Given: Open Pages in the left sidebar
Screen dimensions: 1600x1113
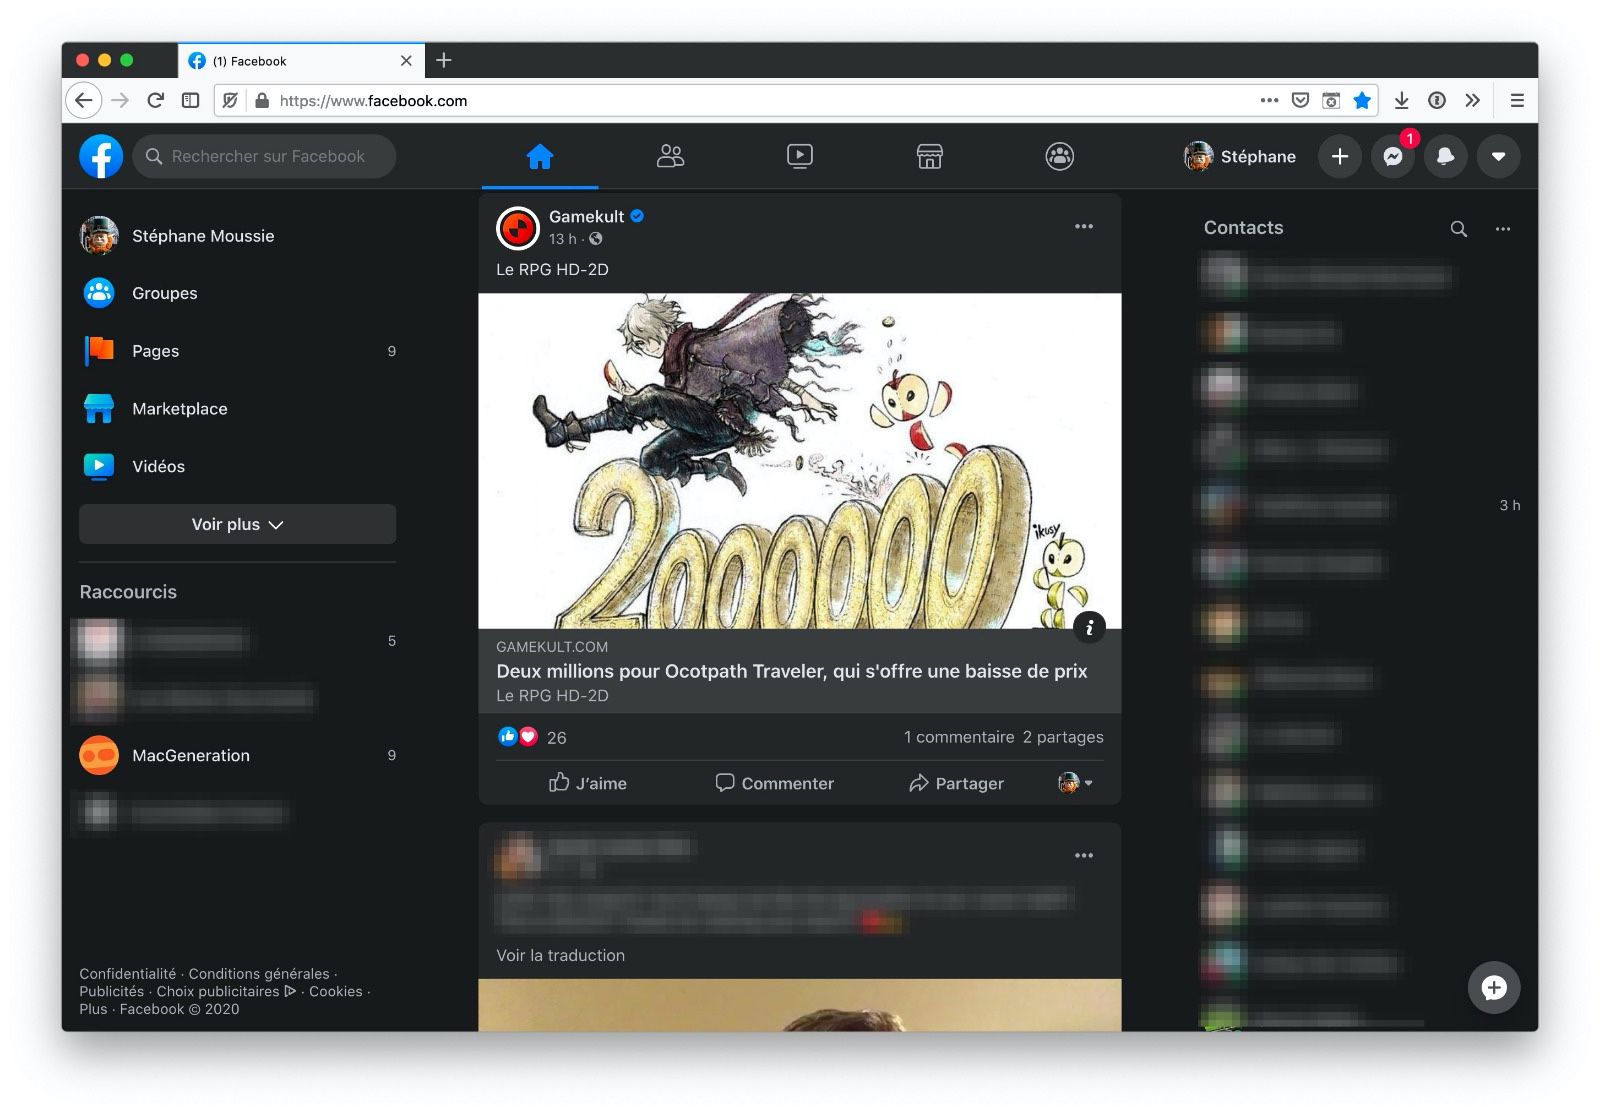Looking at the screenshot, I should click(x=238, y=351).
